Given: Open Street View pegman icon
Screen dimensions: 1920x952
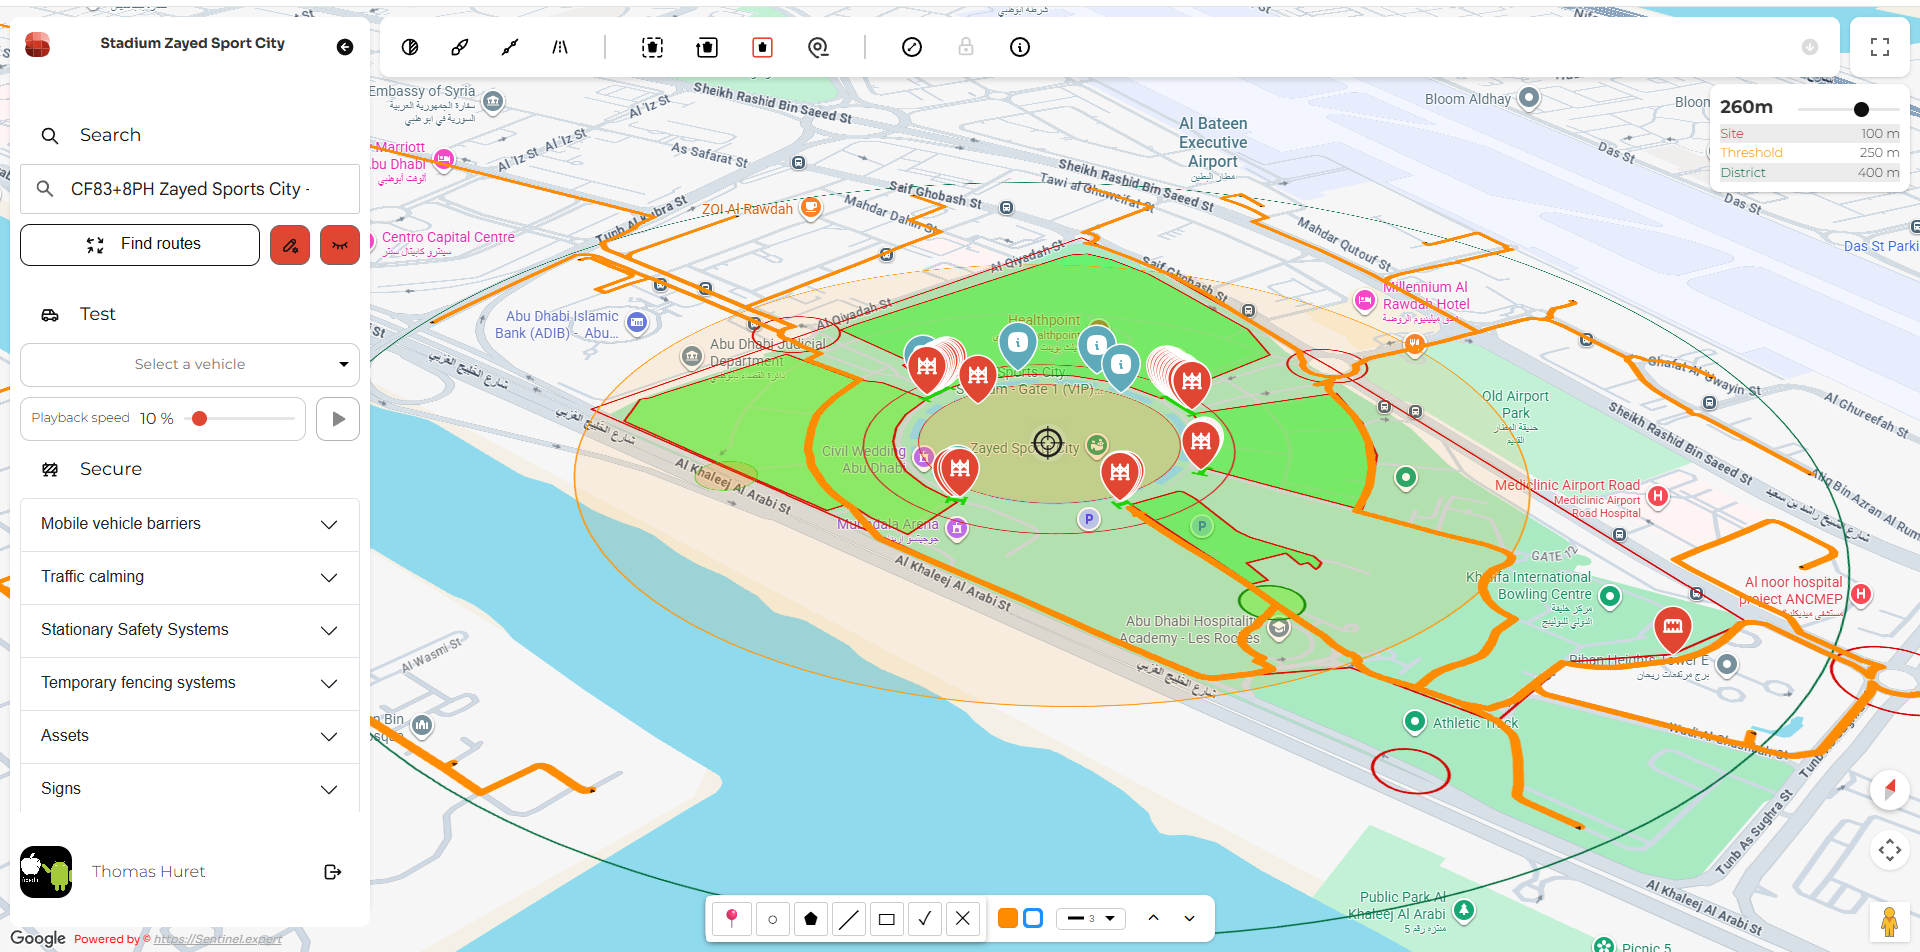Looking at the screenshot, I should click(1889, 921).
